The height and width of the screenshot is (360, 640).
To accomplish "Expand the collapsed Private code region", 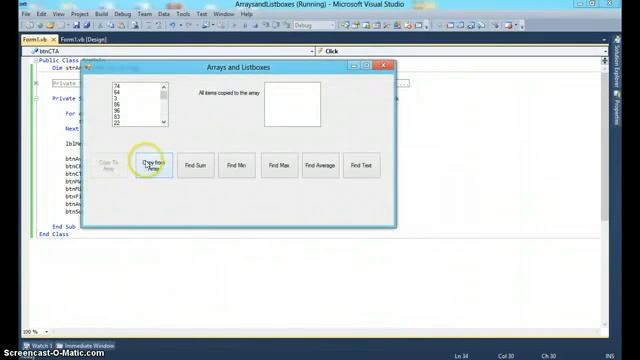I will click(36, 83).
